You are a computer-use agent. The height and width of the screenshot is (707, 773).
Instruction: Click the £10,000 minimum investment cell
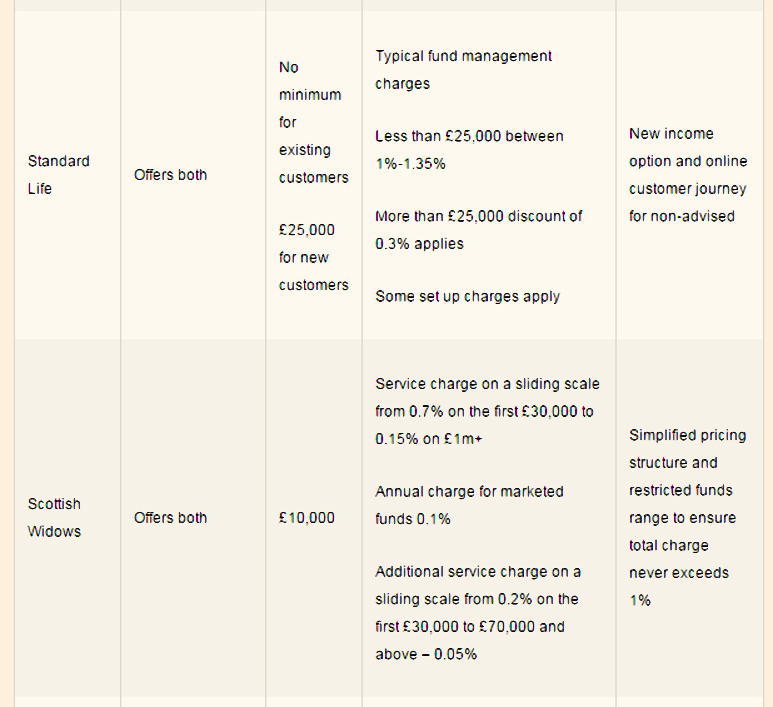307,518
